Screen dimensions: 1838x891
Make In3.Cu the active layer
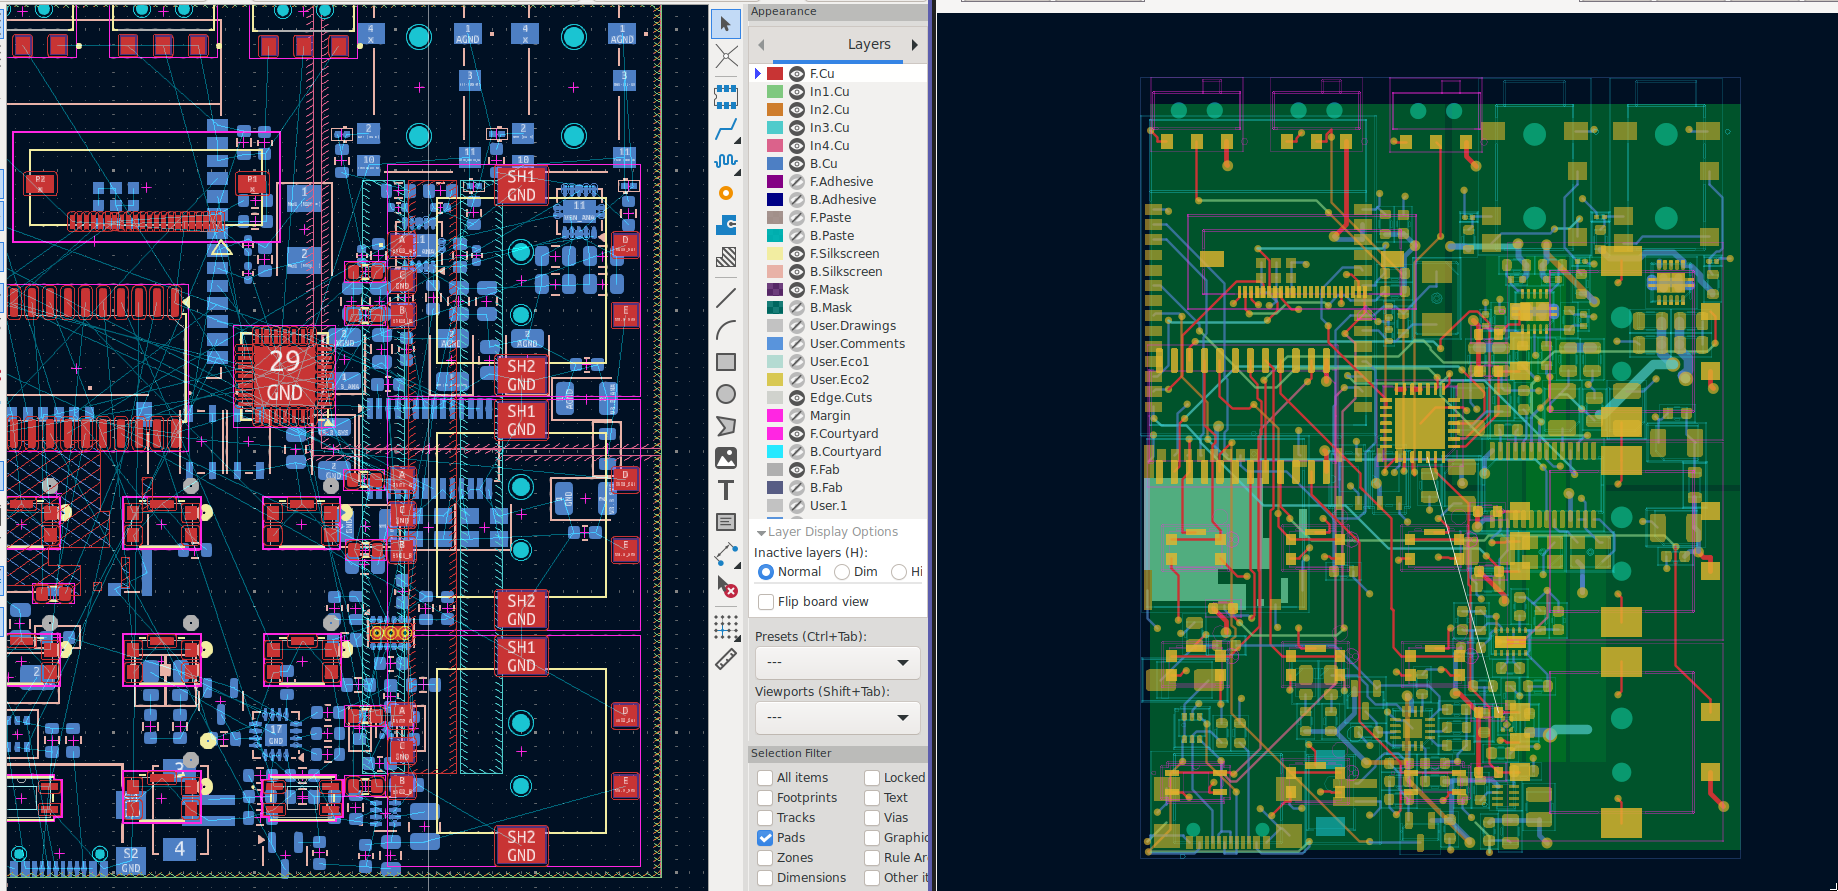click(829, 128)
